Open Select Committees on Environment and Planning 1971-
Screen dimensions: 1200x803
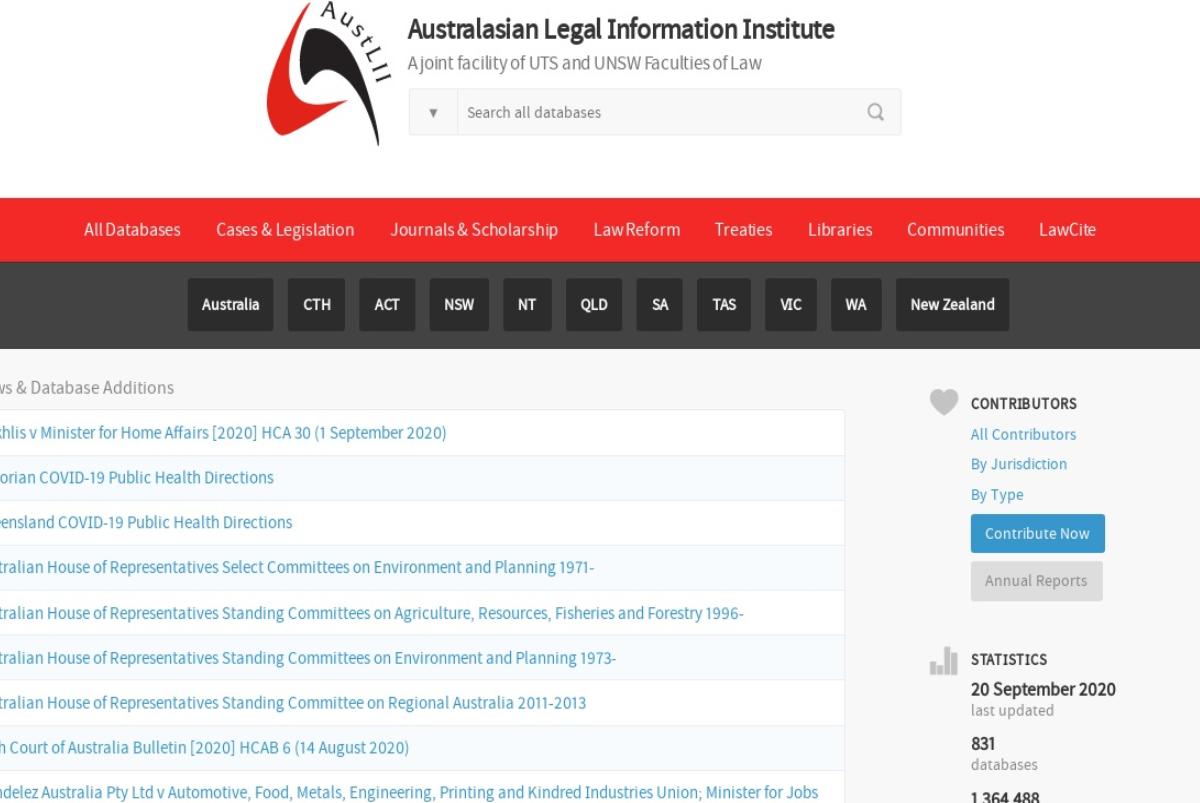click(297, 568)
